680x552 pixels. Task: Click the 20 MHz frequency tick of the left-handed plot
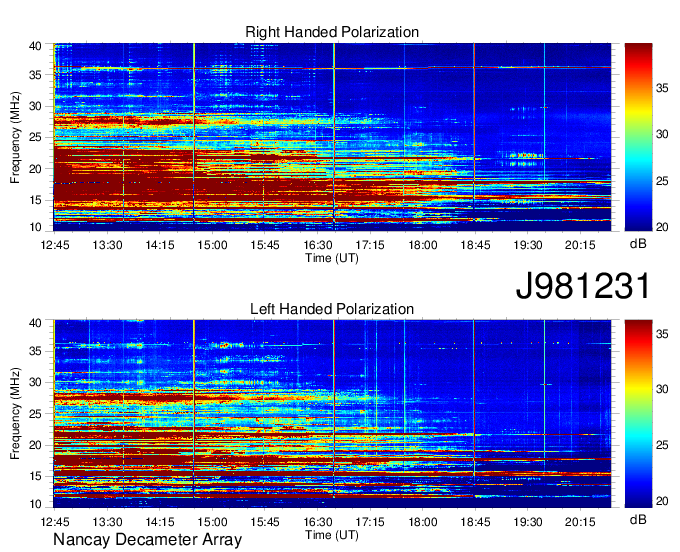[35, 445]
